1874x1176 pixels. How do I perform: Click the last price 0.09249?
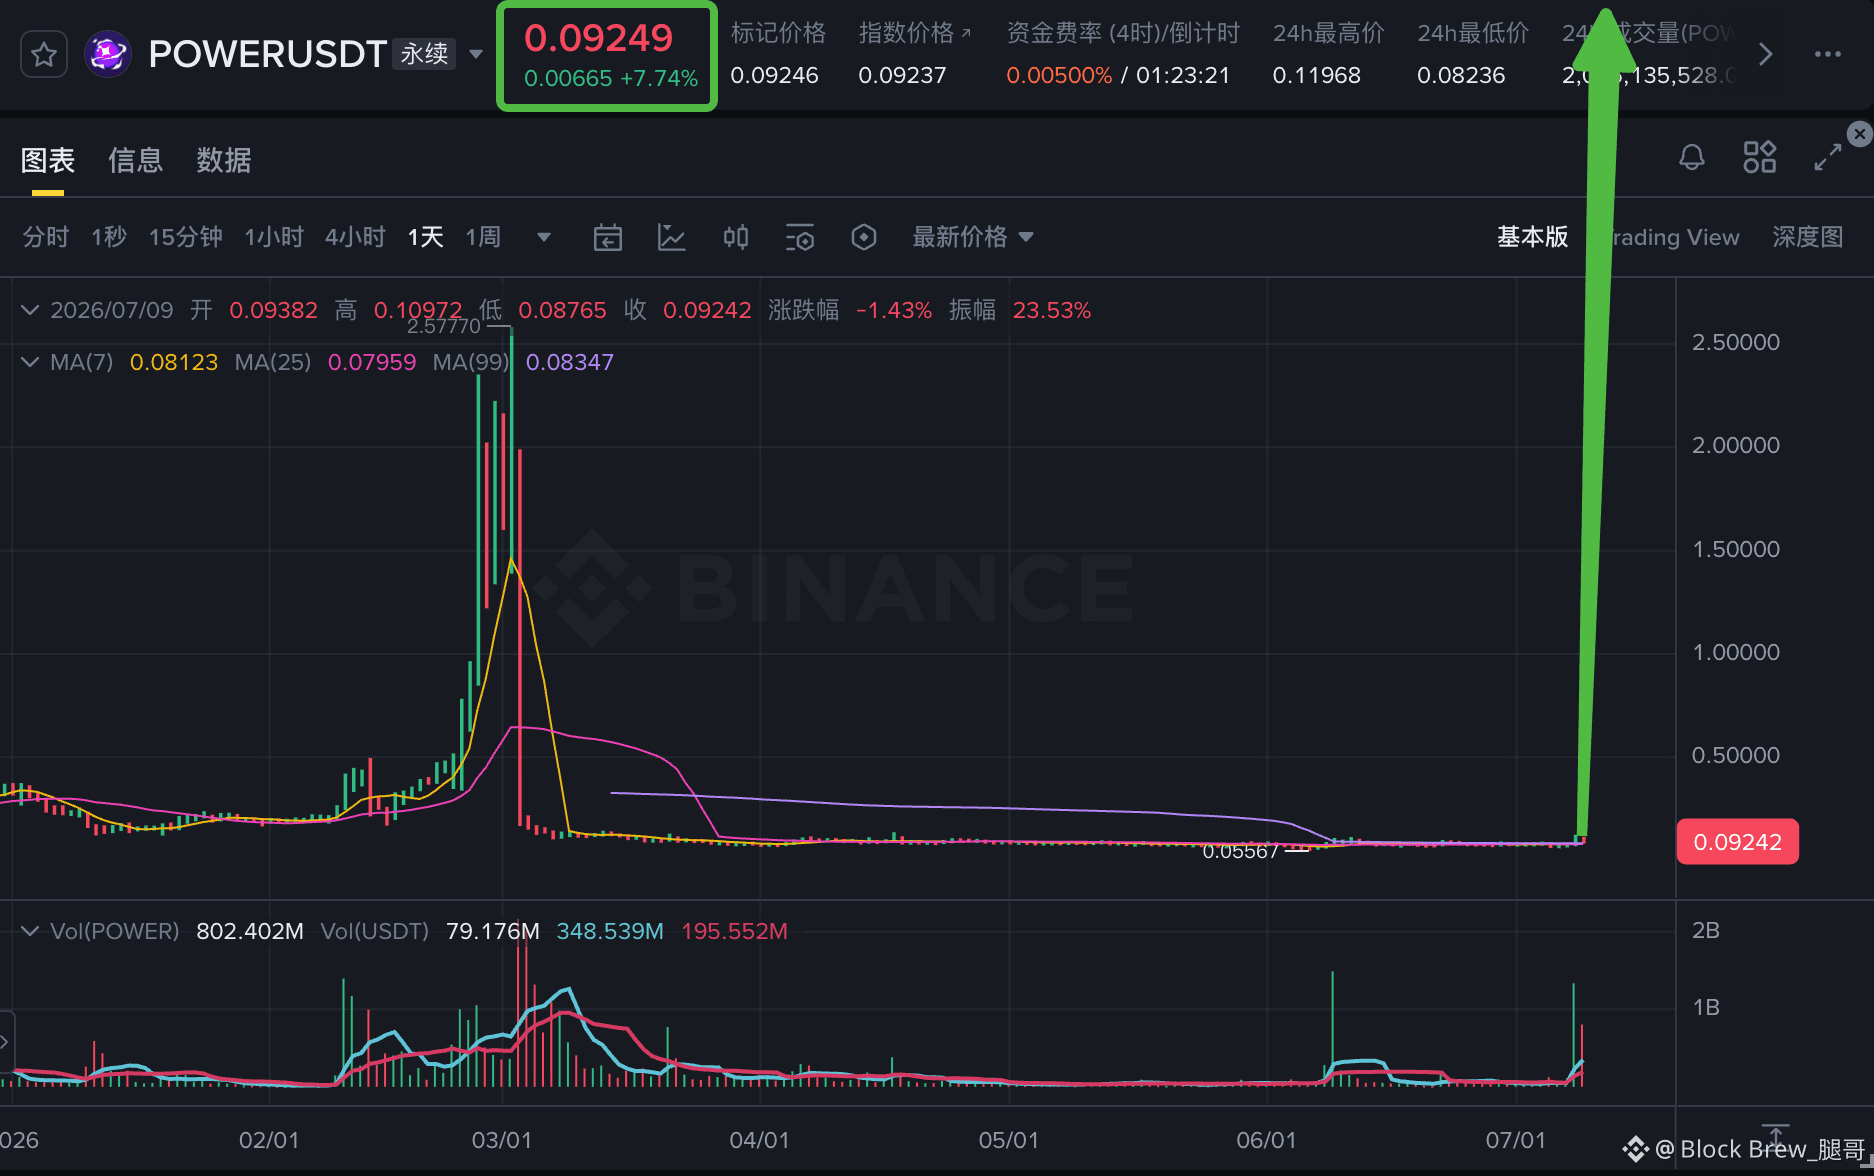(599, 38)
